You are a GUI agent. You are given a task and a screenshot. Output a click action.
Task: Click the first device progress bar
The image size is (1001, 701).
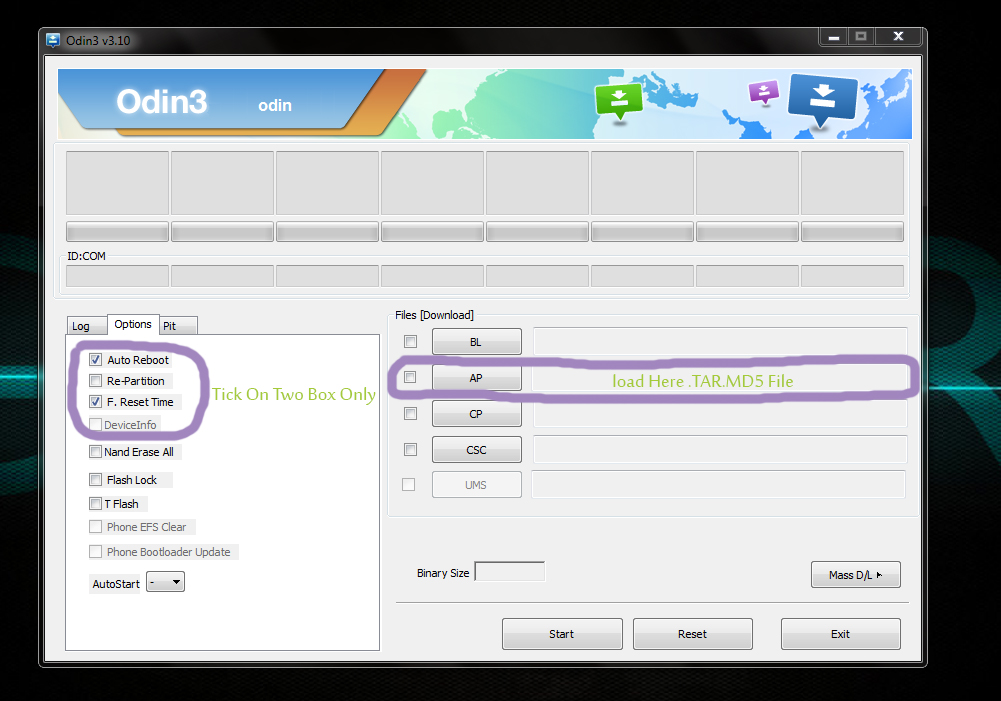click(x=117, y=231)
